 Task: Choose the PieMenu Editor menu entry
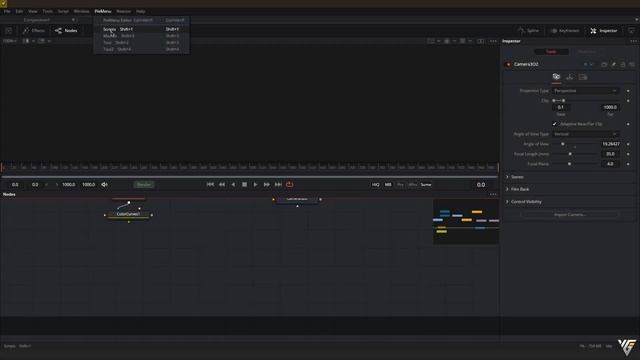point(141,20)
